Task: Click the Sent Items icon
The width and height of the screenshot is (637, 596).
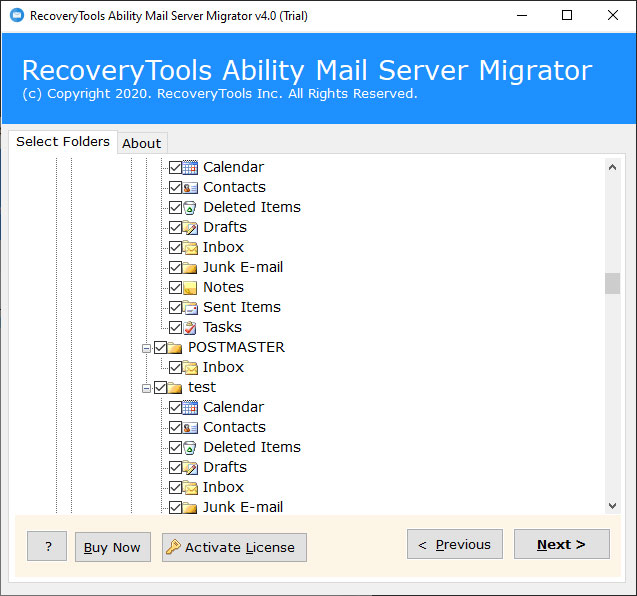Action: click(x=190, y=308)
